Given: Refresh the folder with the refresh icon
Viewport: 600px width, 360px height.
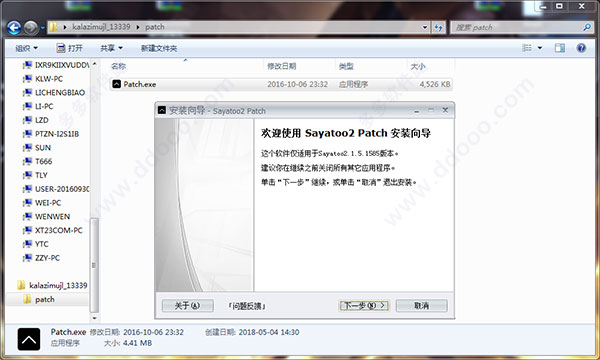Looking at the screenshot, I should 439,27.
